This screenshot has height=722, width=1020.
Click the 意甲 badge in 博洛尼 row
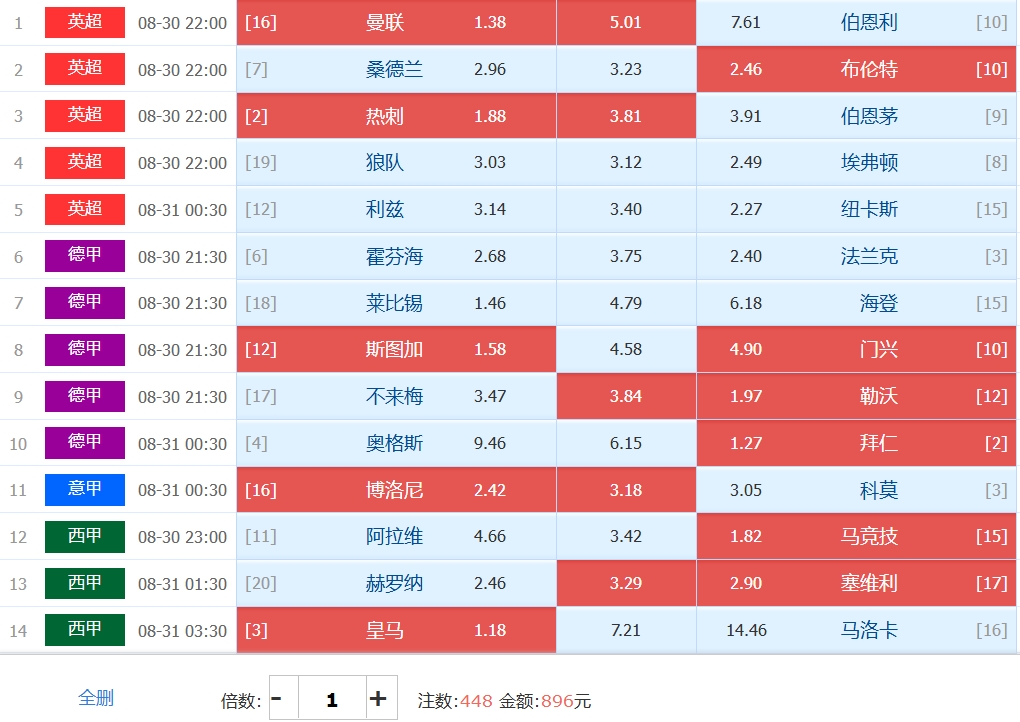point(85,489)
